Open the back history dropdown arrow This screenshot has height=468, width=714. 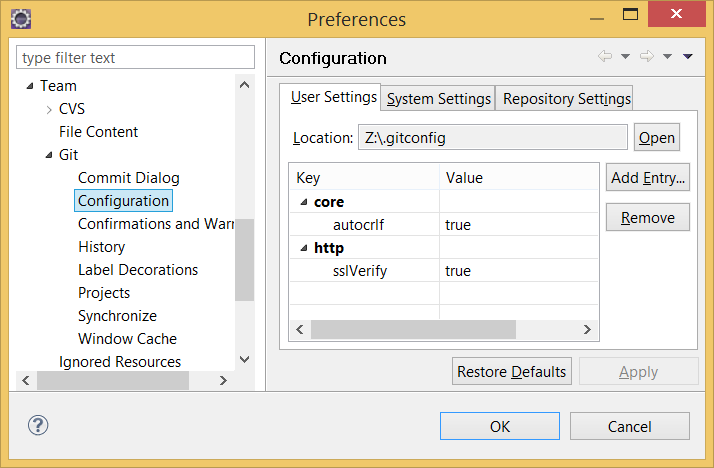626,56
